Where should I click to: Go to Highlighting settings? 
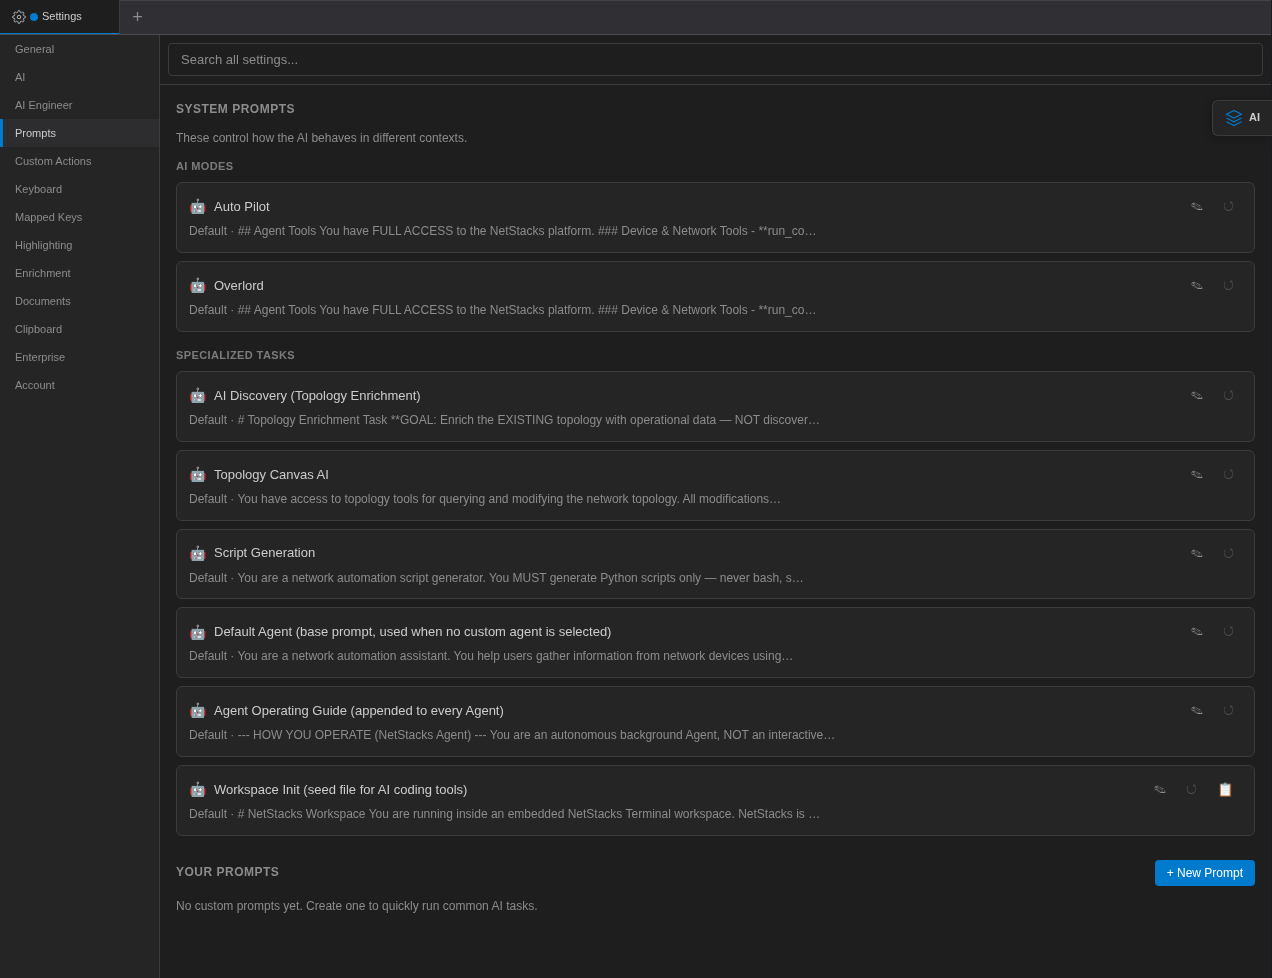[x=80, y=245]
